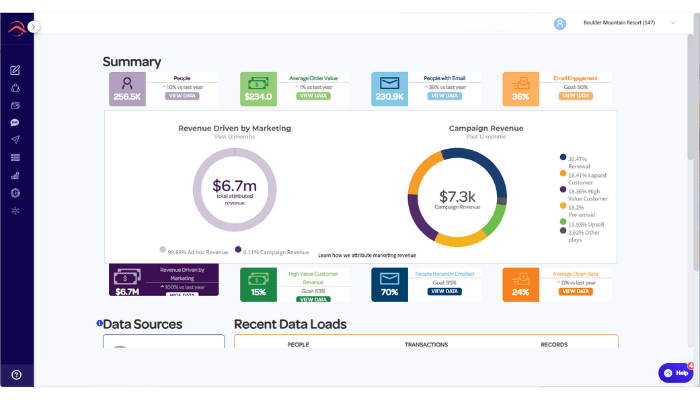Click the user avatar icon in header
Screen dimensions: 700x400
(560, 22)
